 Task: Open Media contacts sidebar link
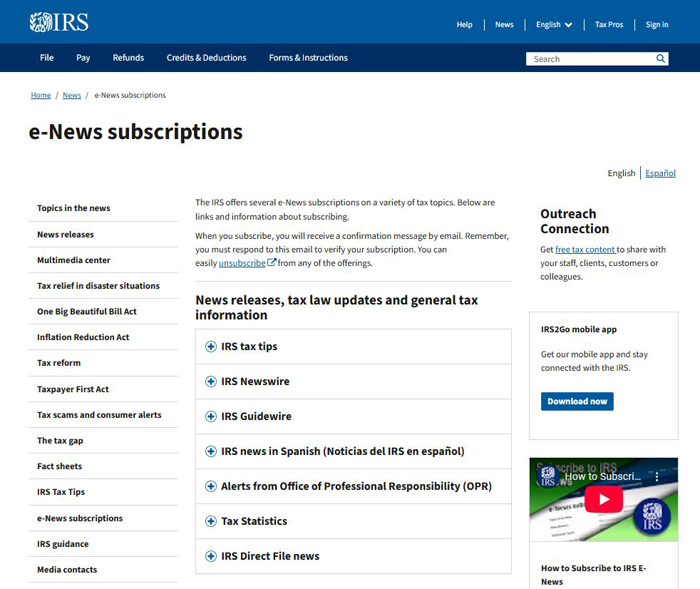[67, 570]
